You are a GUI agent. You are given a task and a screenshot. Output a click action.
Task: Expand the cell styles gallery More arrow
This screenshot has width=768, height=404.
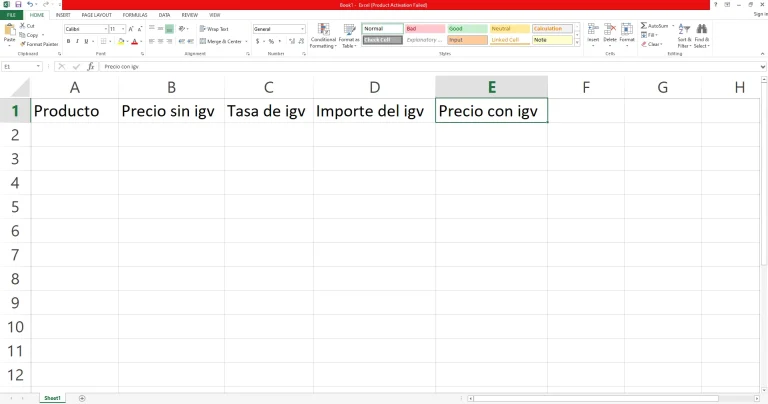[577, 43]
